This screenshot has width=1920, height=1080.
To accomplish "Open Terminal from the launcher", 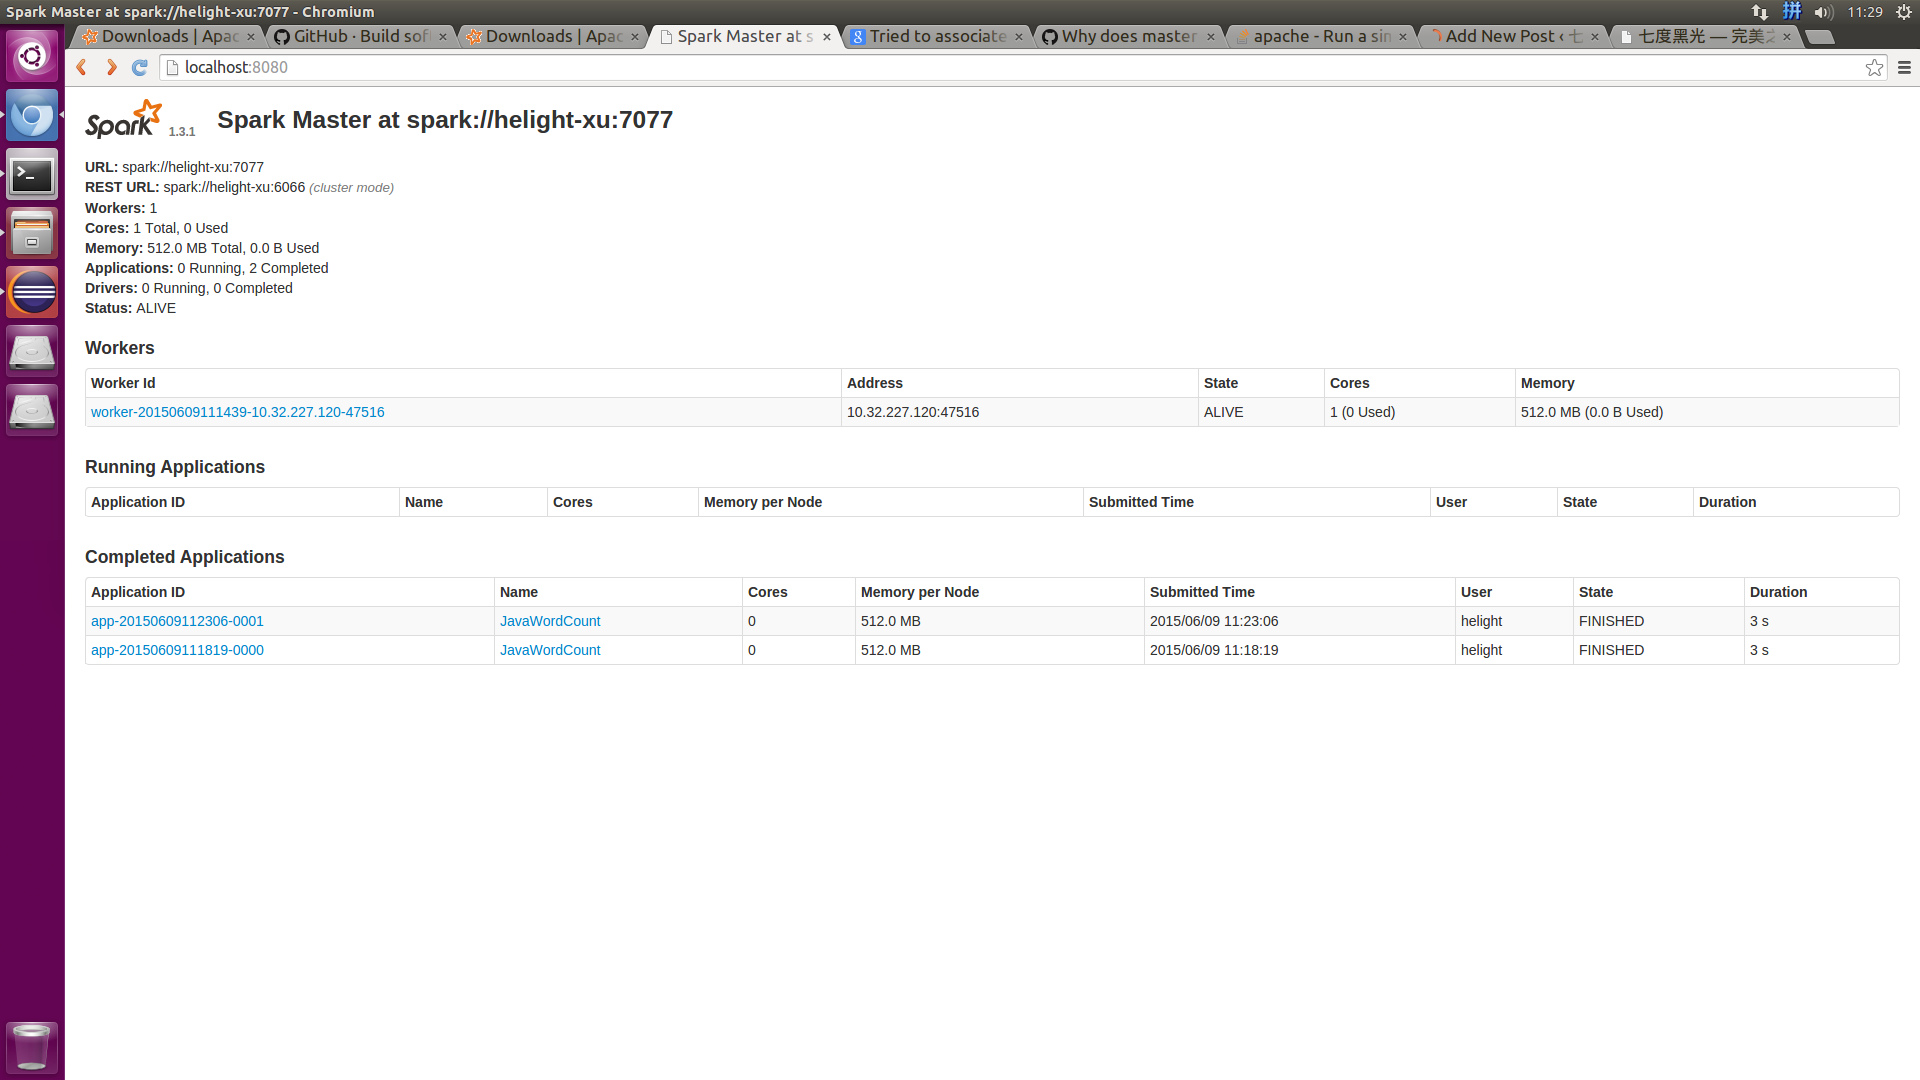I will 32,175.
